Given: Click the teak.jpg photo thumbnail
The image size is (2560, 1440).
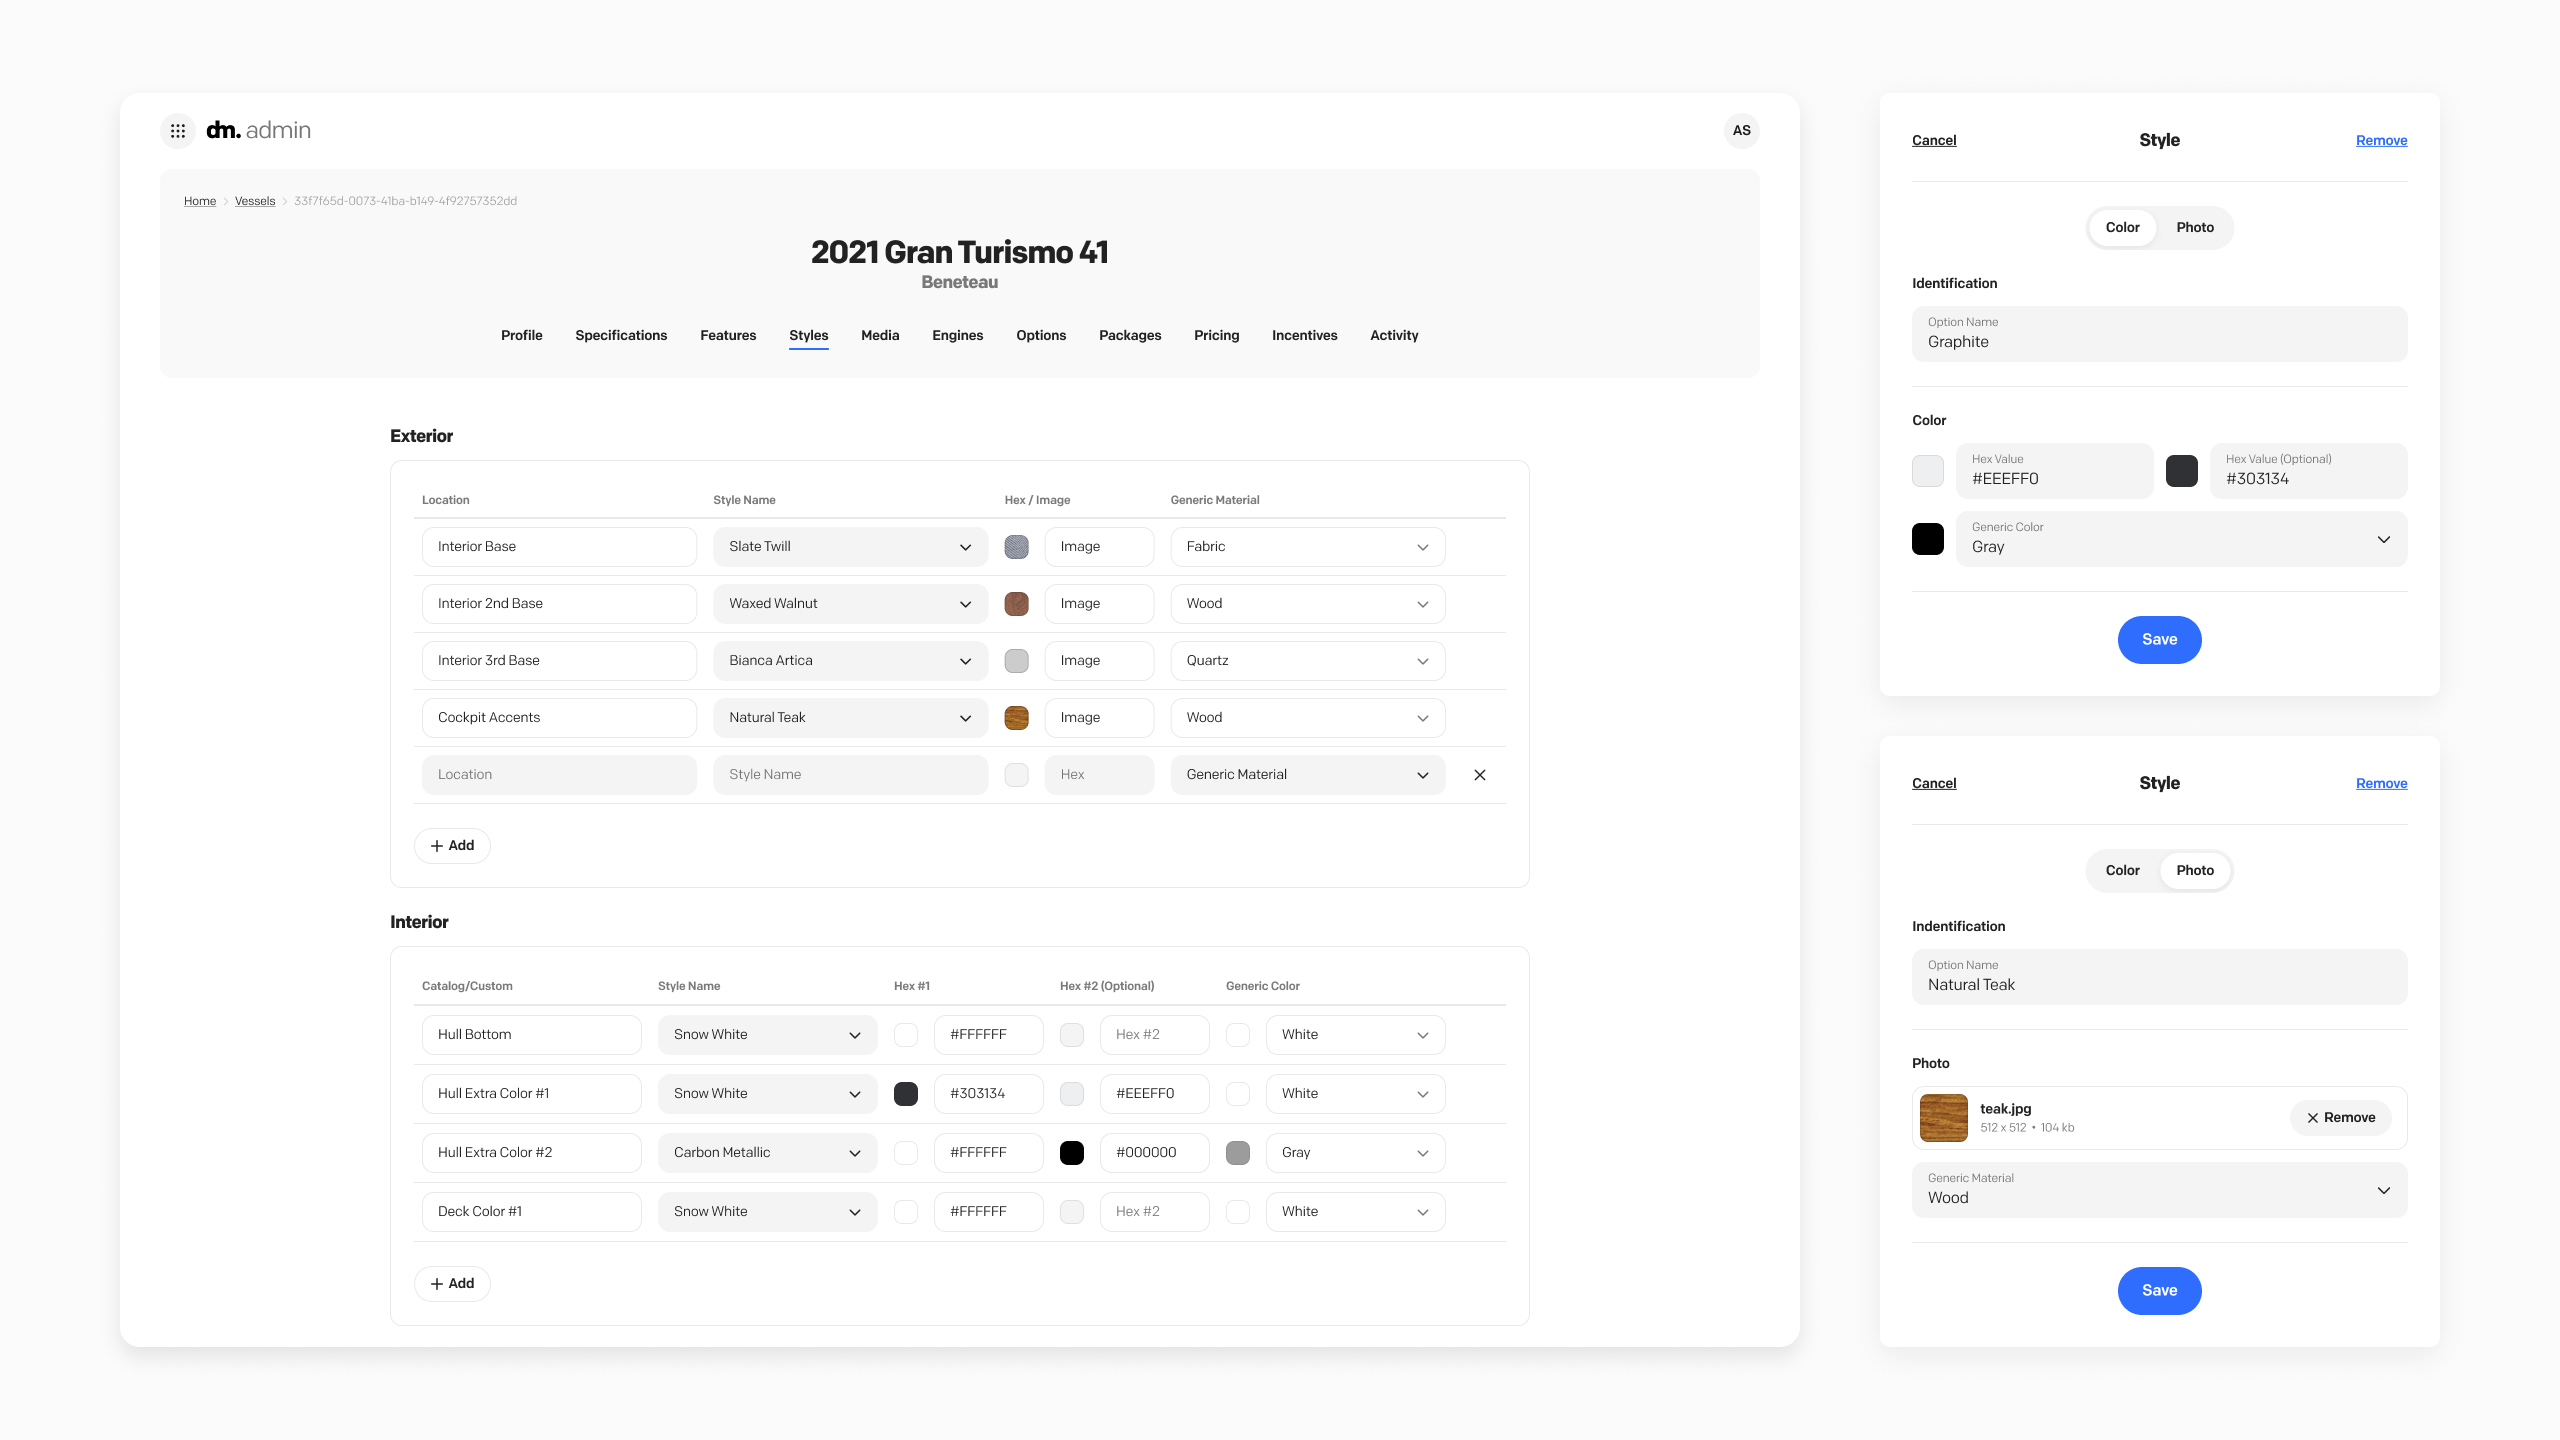Looking at the screenshot, I should (1943, 1118).
